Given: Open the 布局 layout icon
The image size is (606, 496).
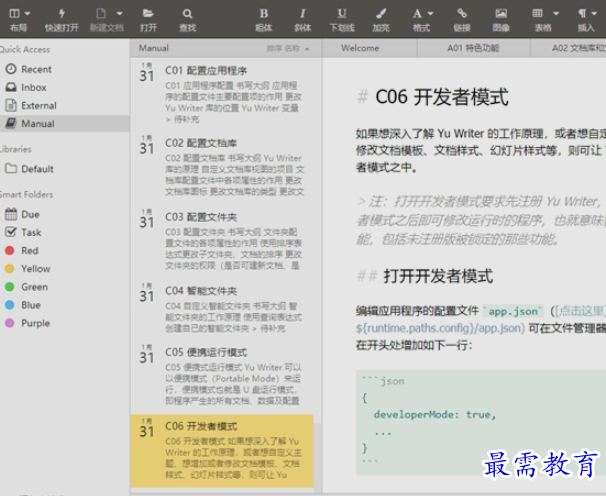Looking at the screenshot, I should [14, 14].
